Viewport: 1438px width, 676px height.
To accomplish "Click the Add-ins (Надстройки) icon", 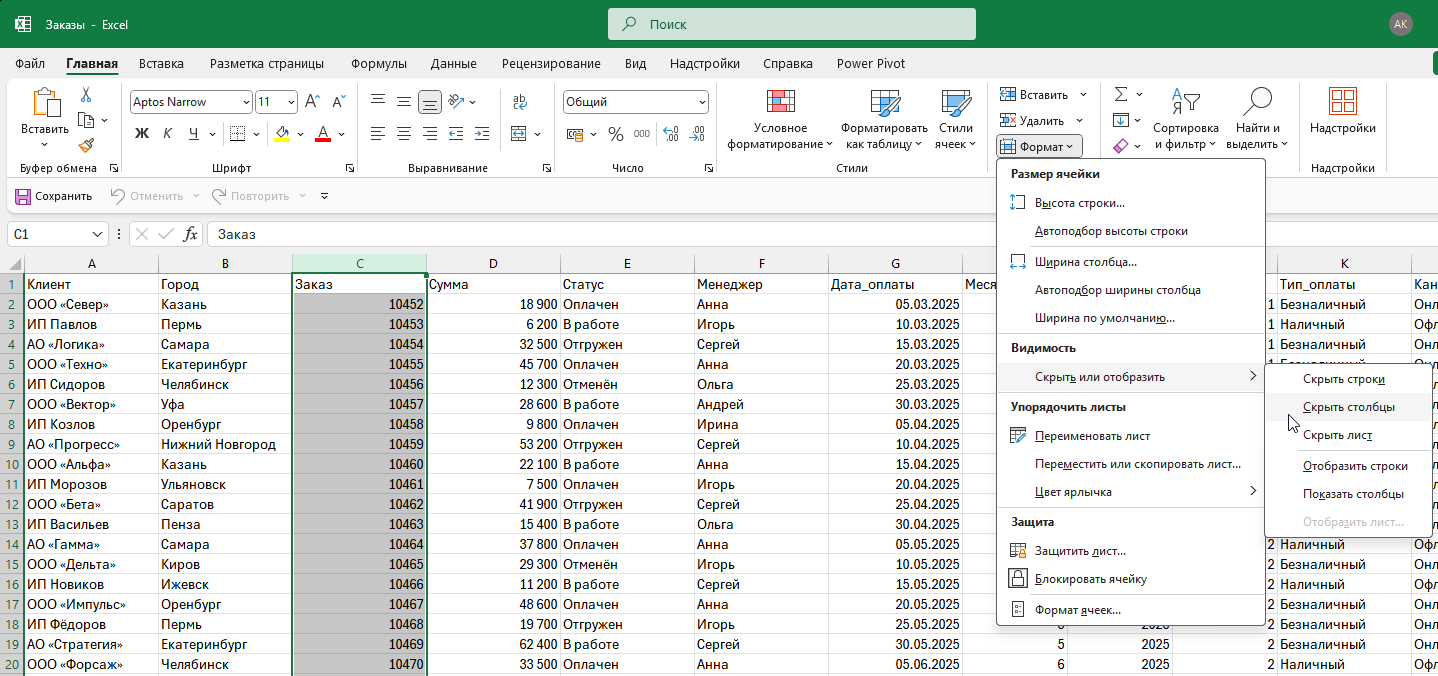I will pos(1342,112).
